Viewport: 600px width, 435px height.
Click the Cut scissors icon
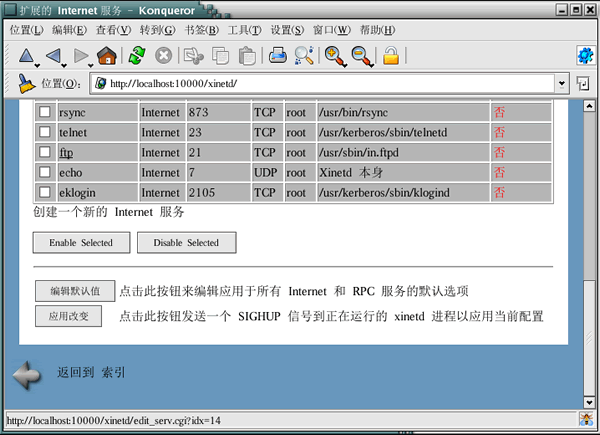pyautogui.click(x=194, y=56)
